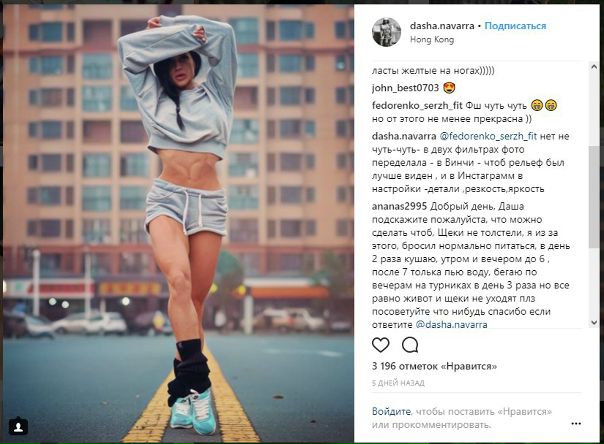Click the comment speech bubble icon
The height and width of the screenshot is (444, 604).
coord(410,345)
